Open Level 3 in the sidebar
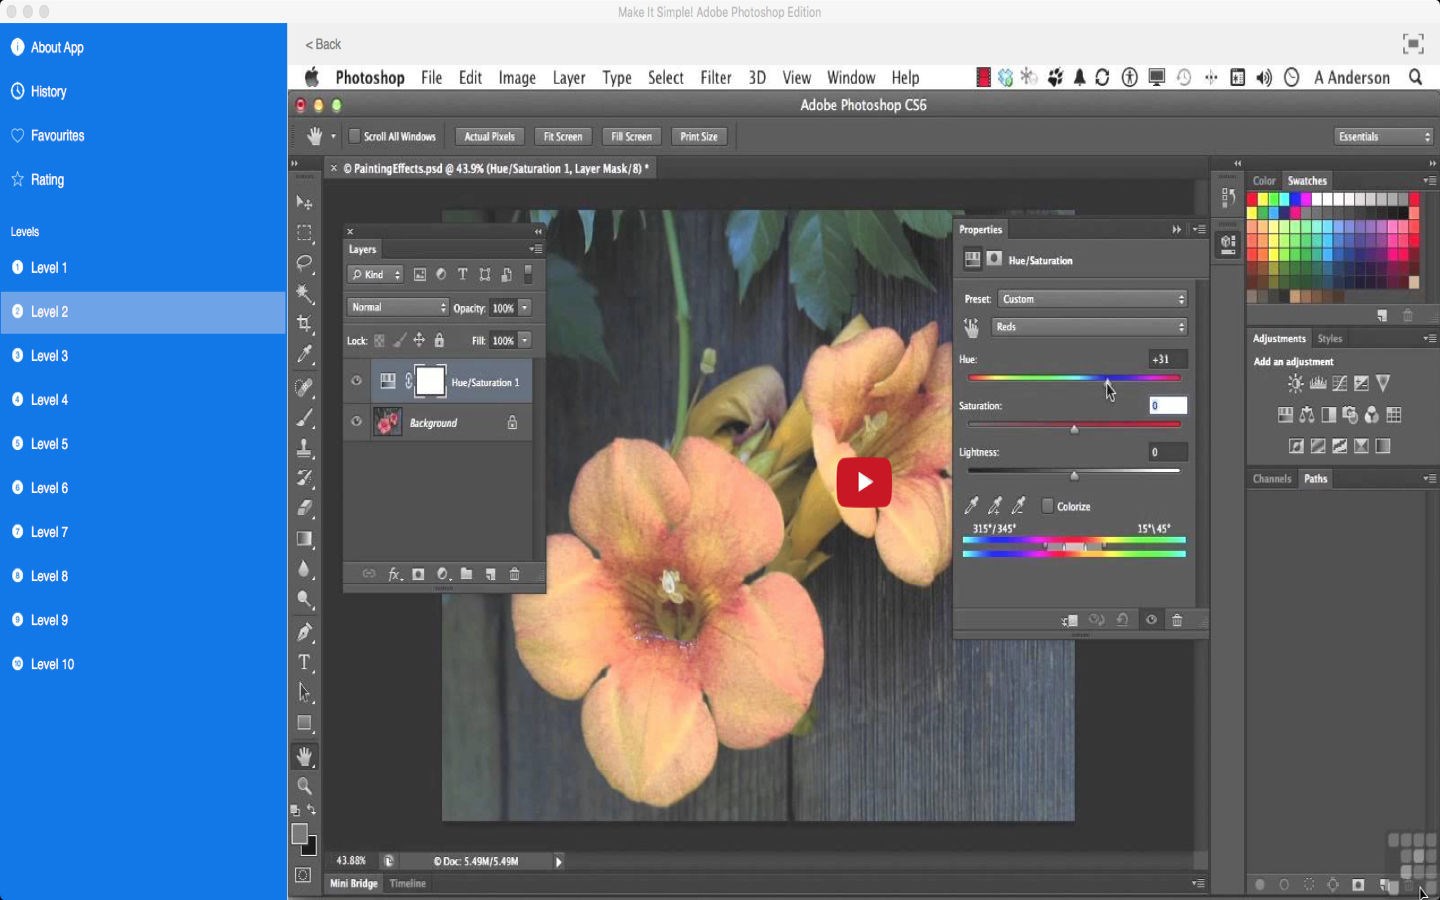 (x=144, y=355)
